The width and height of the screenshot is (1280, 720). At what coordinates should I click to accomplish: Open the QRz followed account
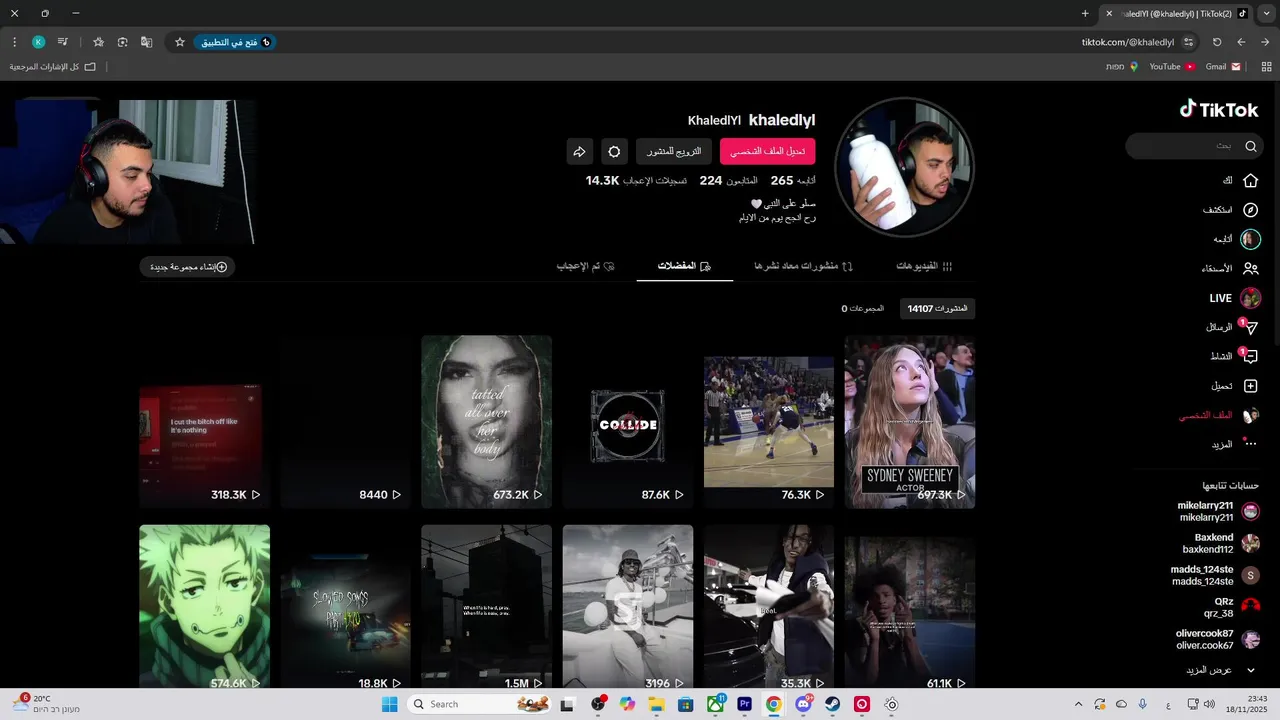[1232, 608]
